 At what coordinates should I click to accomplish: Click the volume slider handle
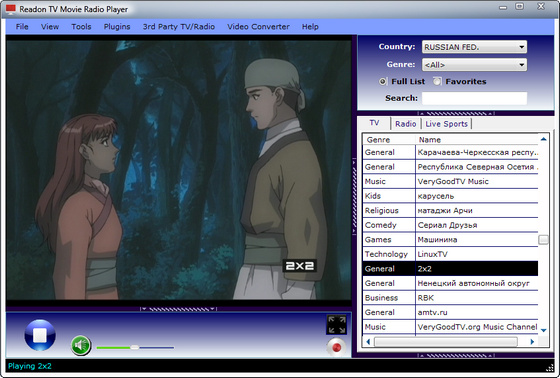[135, 347]
